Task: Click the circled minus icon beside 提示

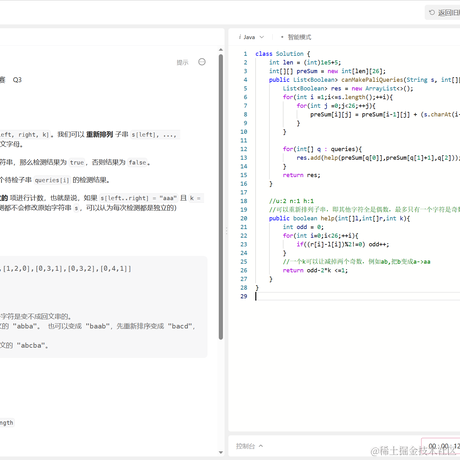Action: pos(202,62)
